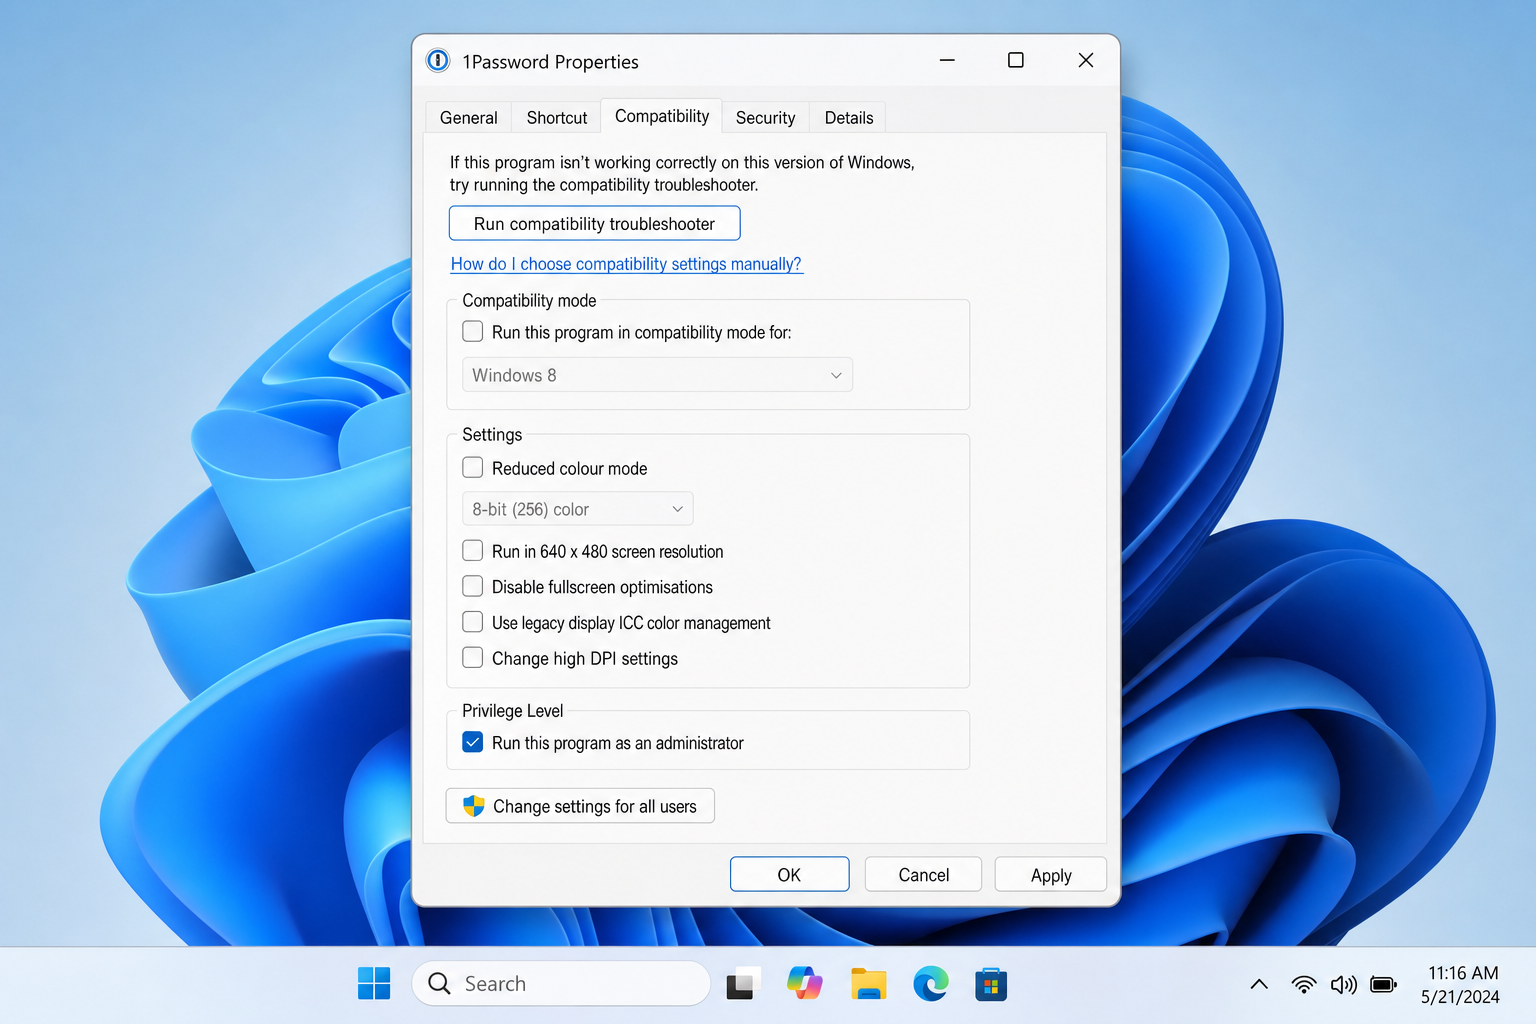
Task: Enable compatibility mode checkbox
Action: coord(473,332)
